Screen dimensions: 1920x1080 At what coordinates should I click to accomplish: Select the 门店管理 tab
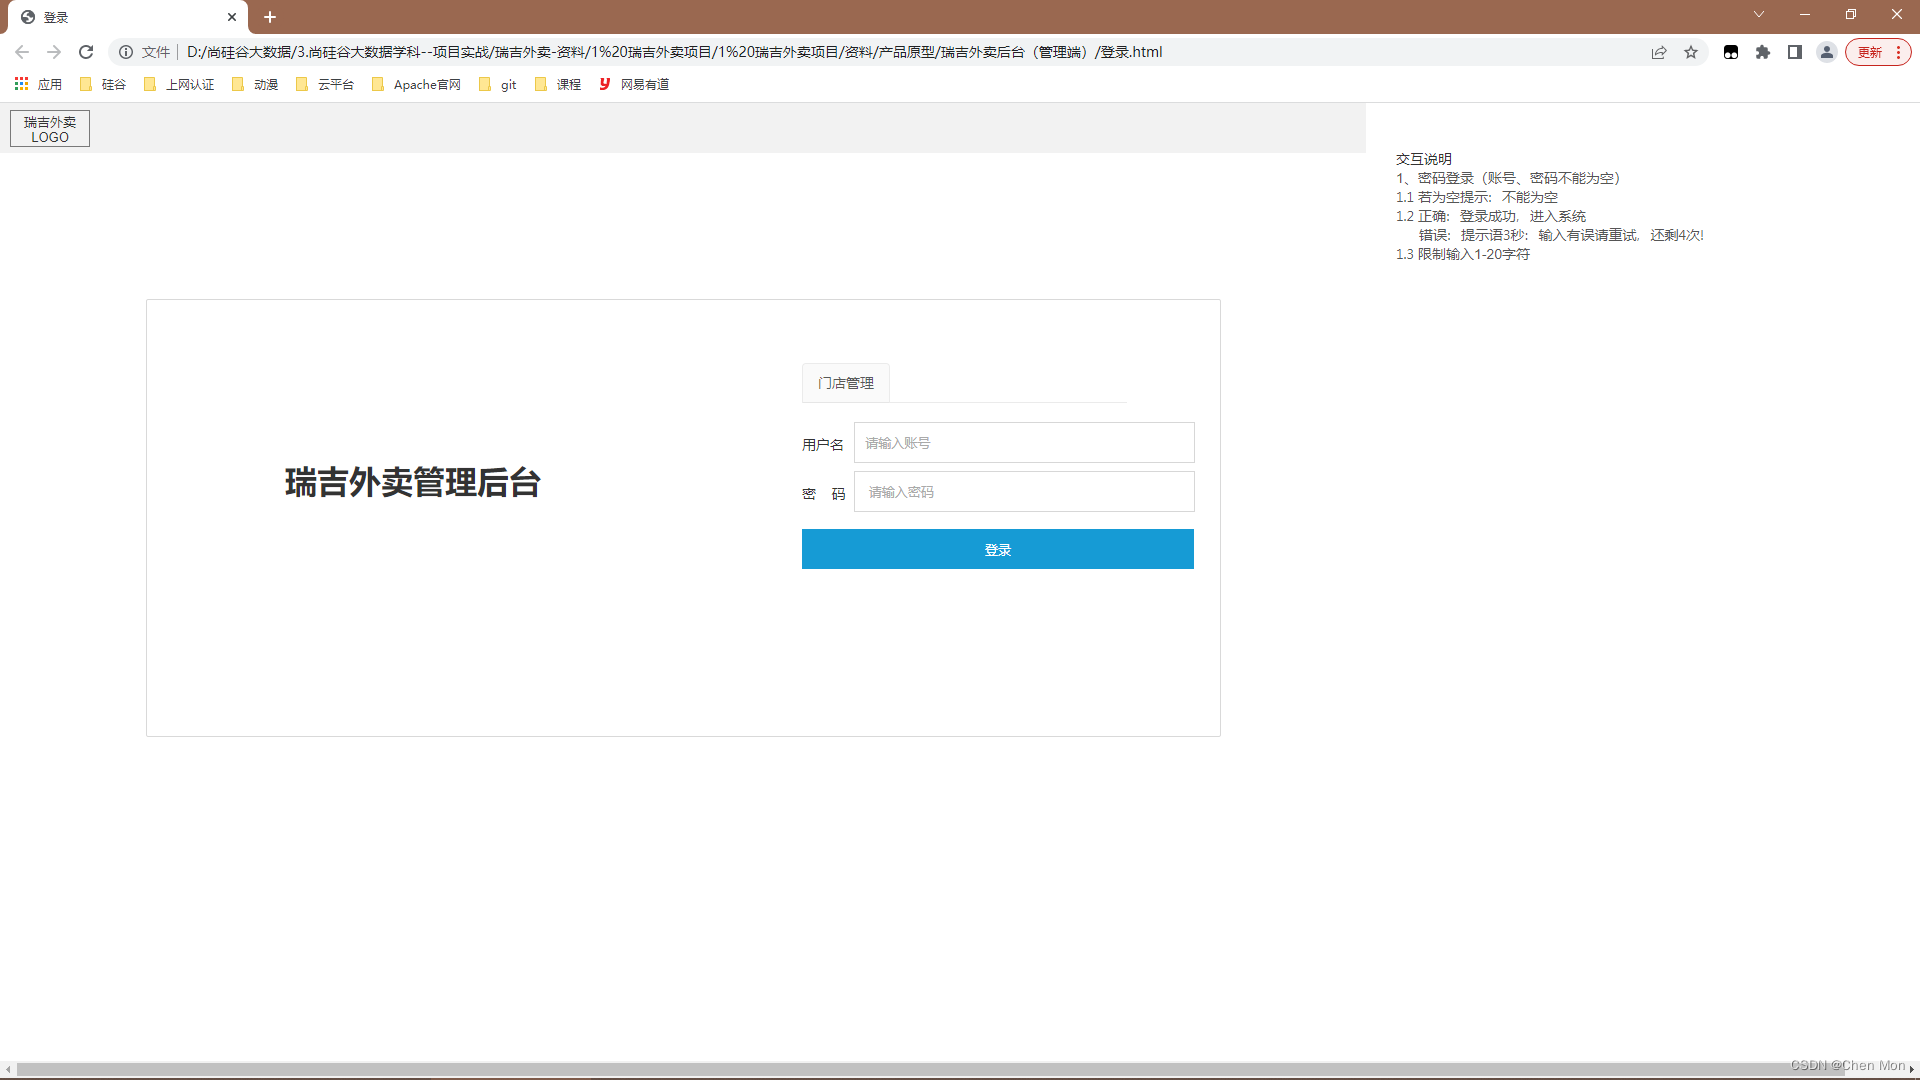pos(846,383)
